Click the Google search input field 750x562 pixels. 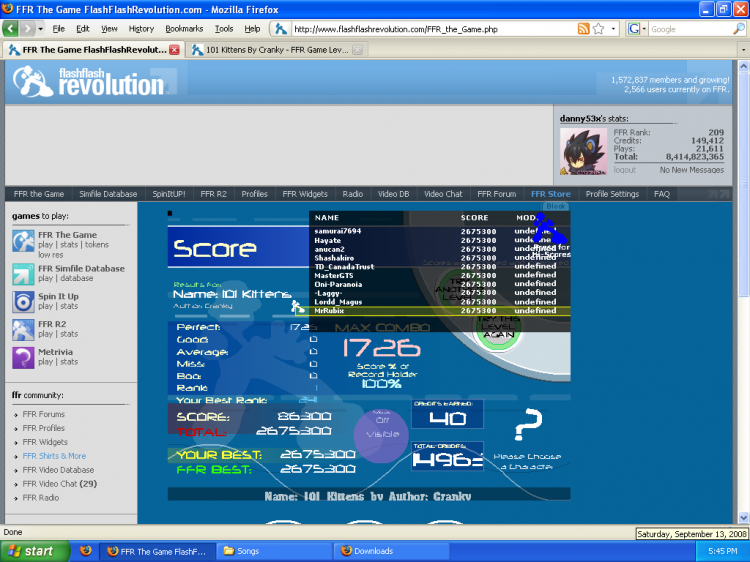pos(690,29)
